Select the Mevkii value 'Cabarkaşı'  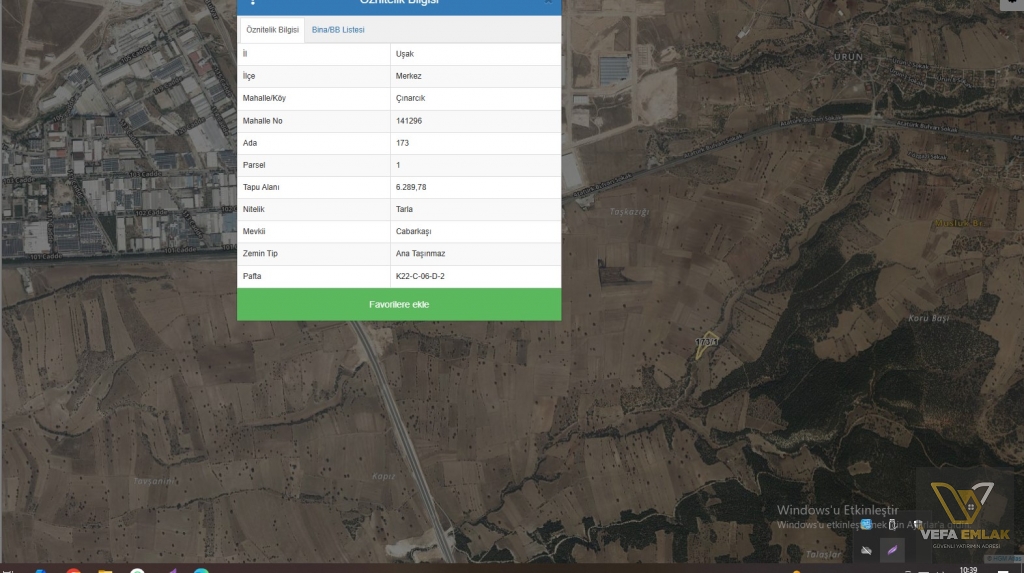click(413, 231)
